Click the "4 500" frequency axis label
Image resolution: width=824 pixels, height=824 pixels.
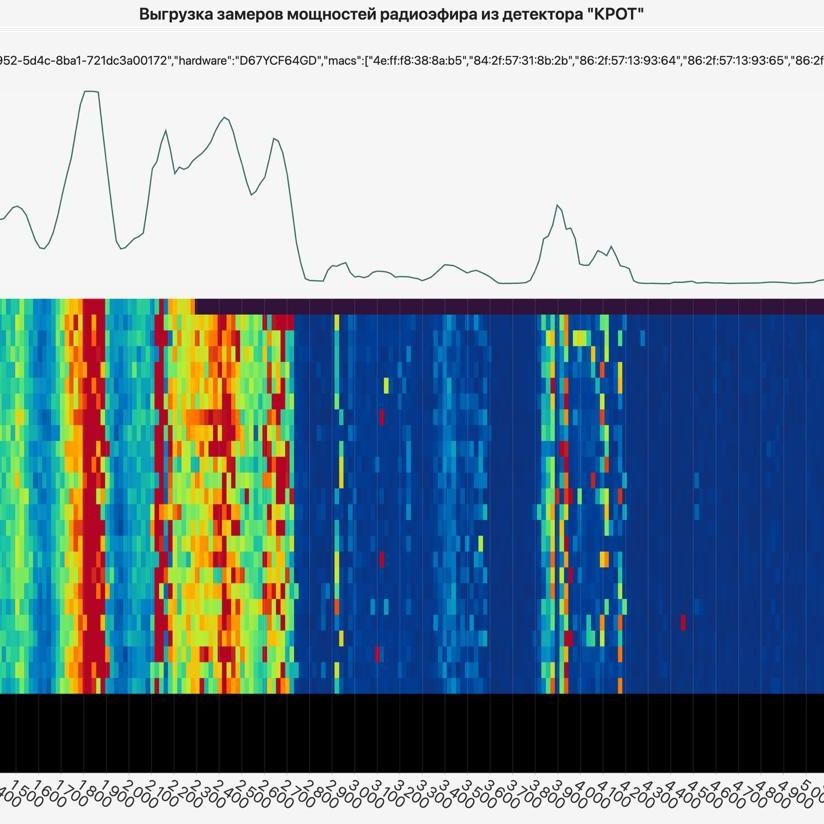click(x=705, y=794)
